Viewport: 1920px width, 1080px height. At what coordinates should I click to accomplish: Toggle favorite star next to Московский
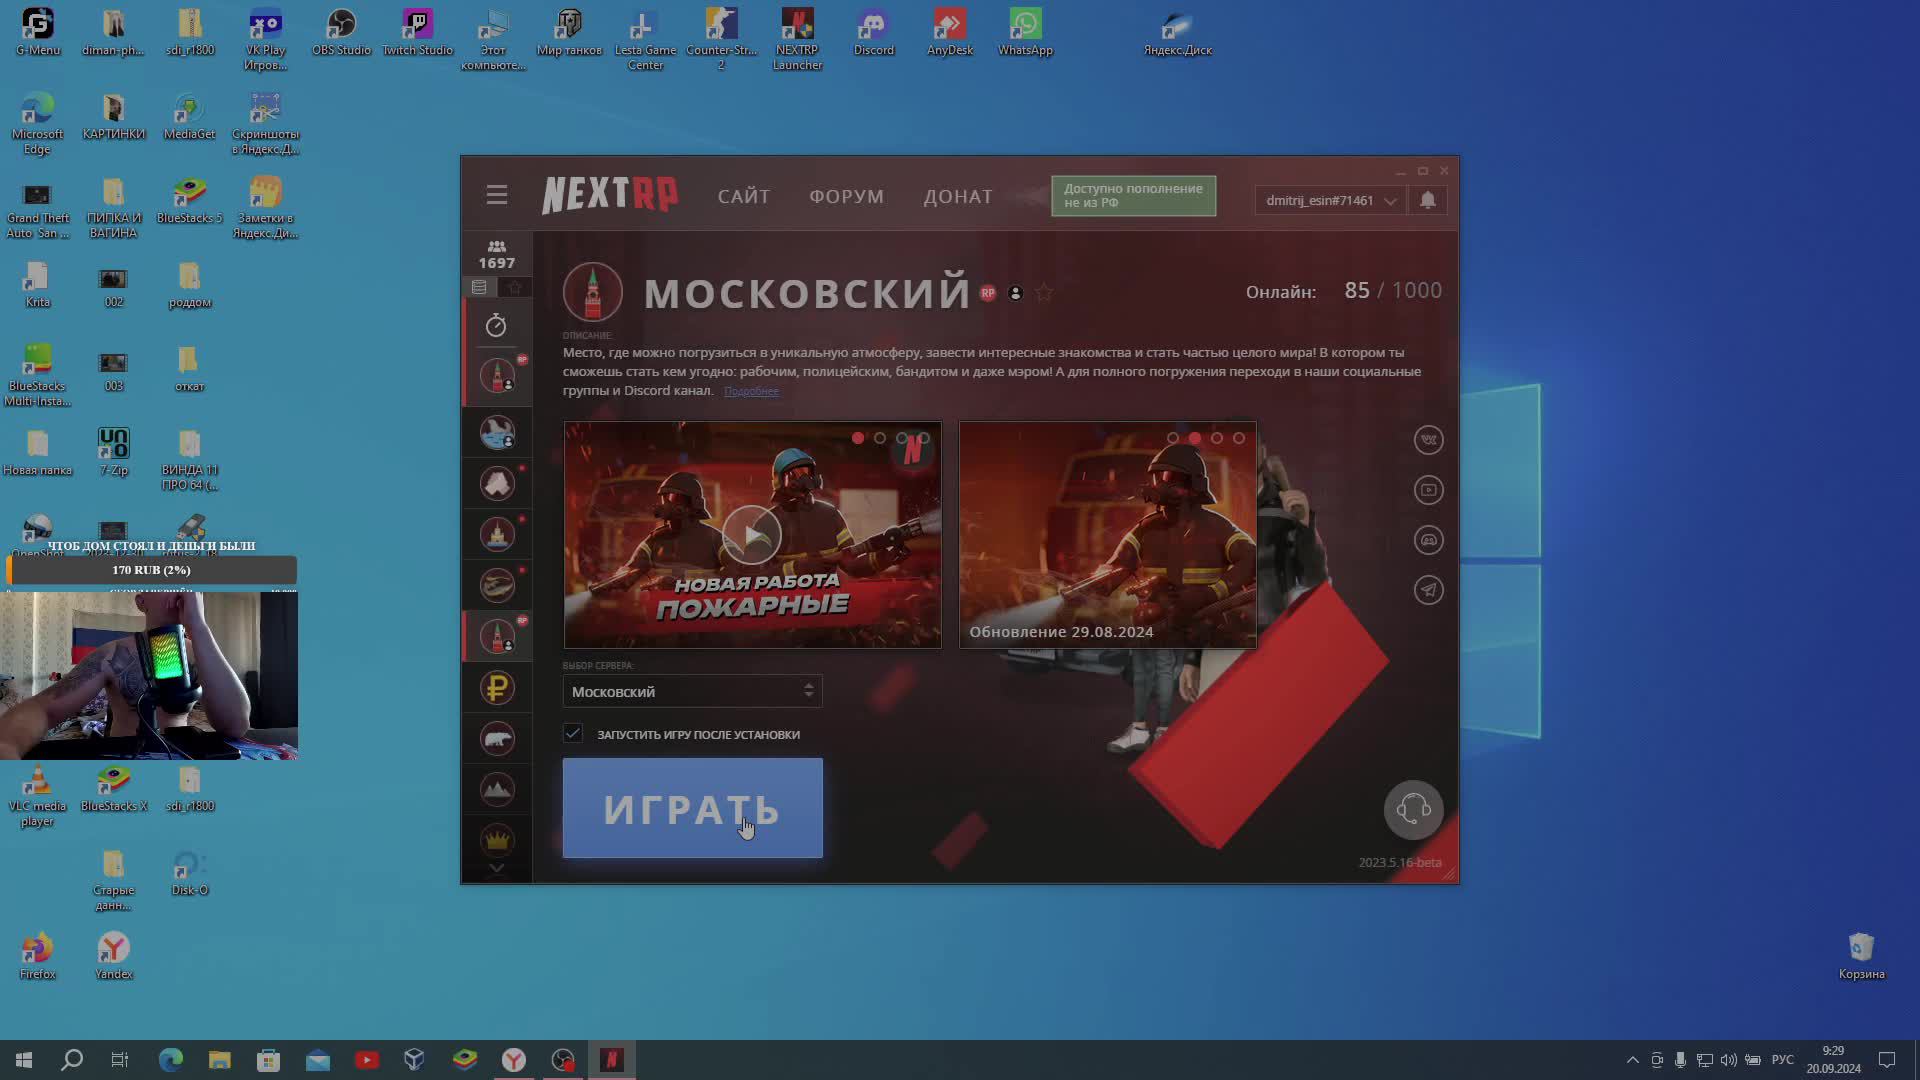(1044, 293)
